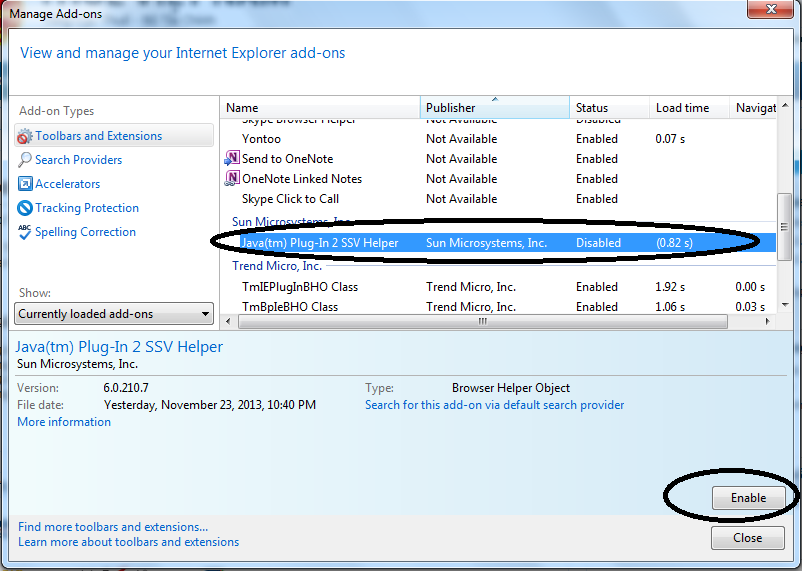Select Spelling Correction add-on type

(85, 232)
